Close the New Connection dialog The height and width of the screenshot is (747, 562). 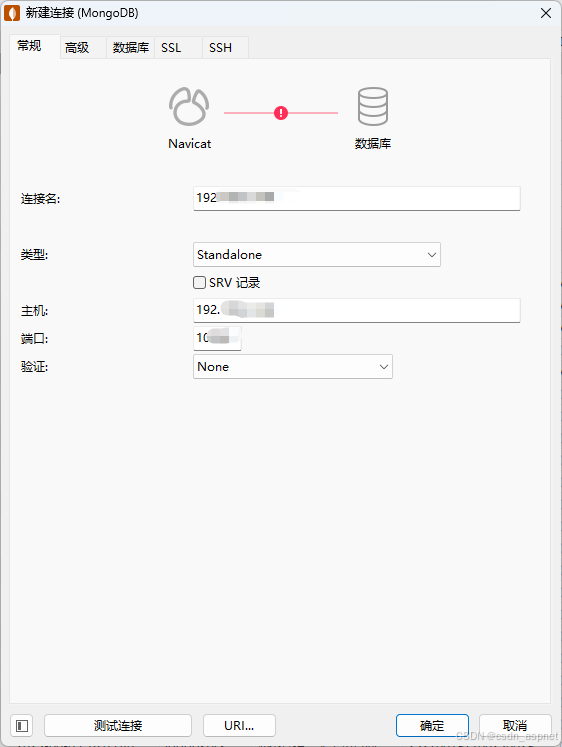(546, 13)
